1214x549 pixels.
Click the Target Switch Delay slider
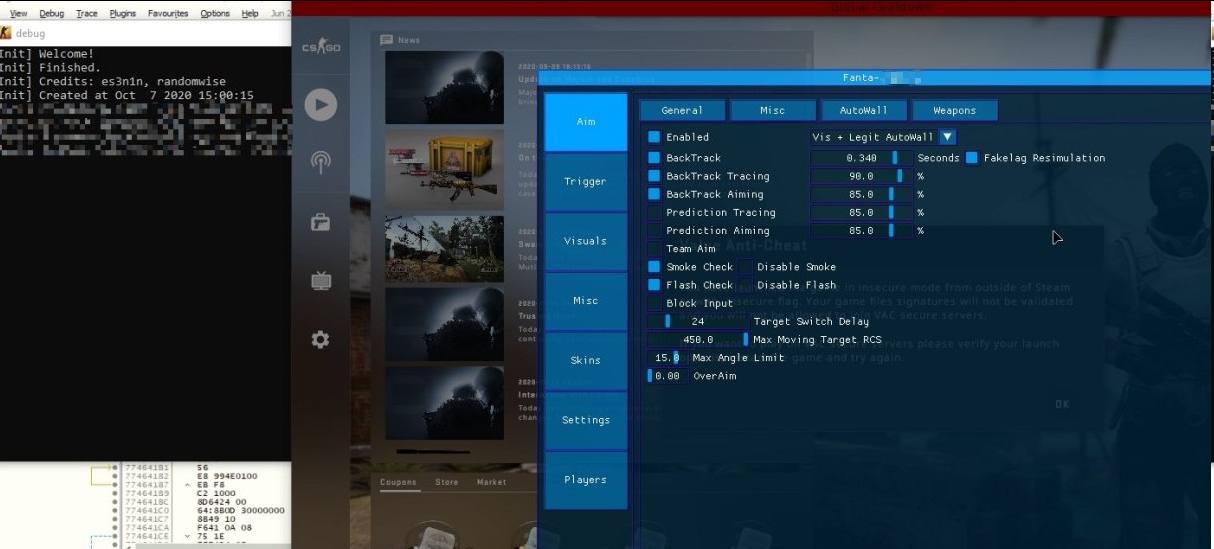point(698,321)
